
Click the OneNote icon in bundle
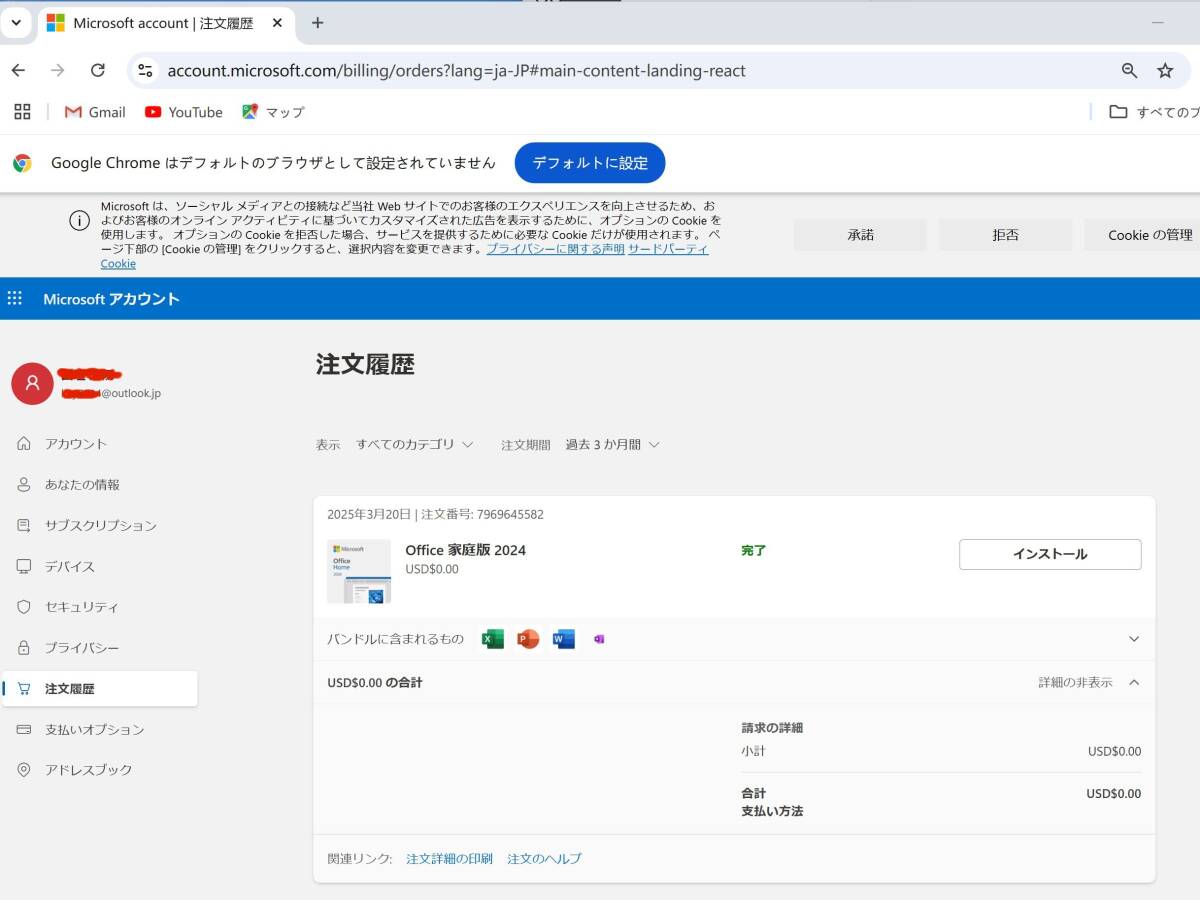pyautogui.click(x=599, y=639)
